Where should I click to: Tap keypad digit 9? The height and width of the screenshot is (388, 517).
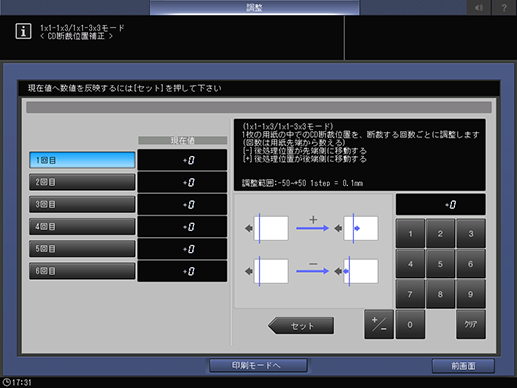click(x=471, y=294)
